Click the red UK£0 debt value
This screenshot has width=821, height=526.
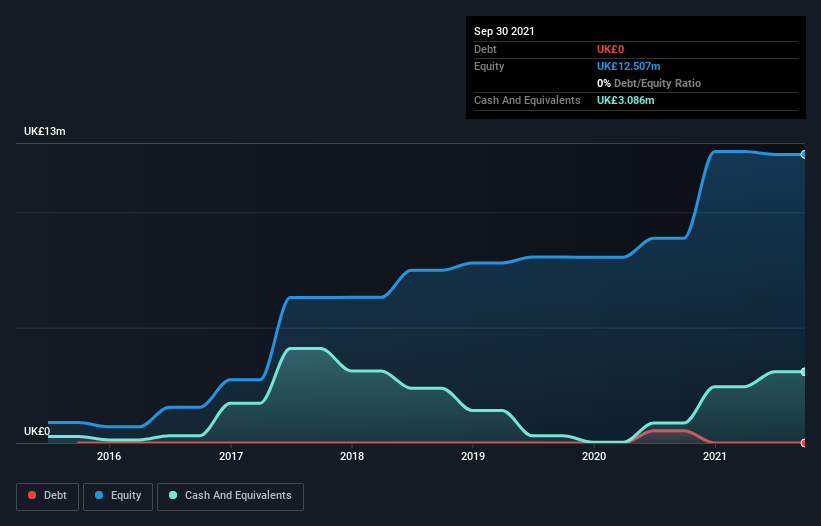(x=611, y=49)
